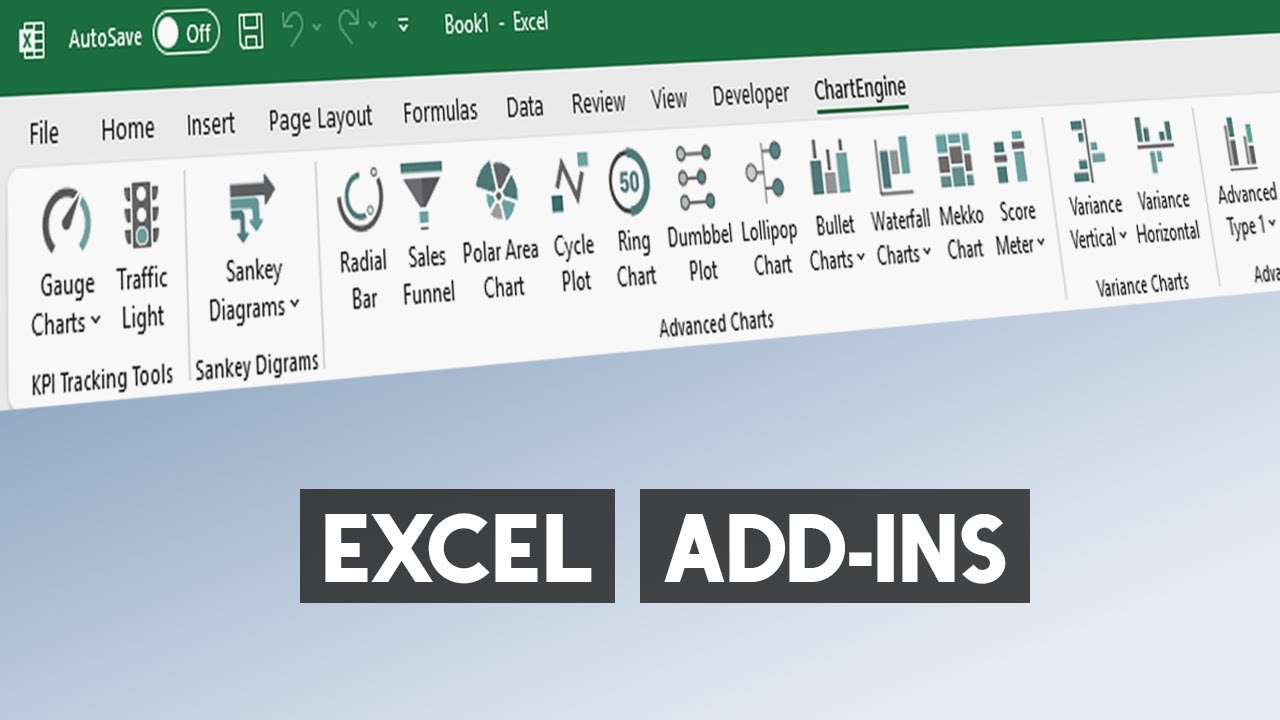Click the 'AutoSave' label text

(106, 38)
